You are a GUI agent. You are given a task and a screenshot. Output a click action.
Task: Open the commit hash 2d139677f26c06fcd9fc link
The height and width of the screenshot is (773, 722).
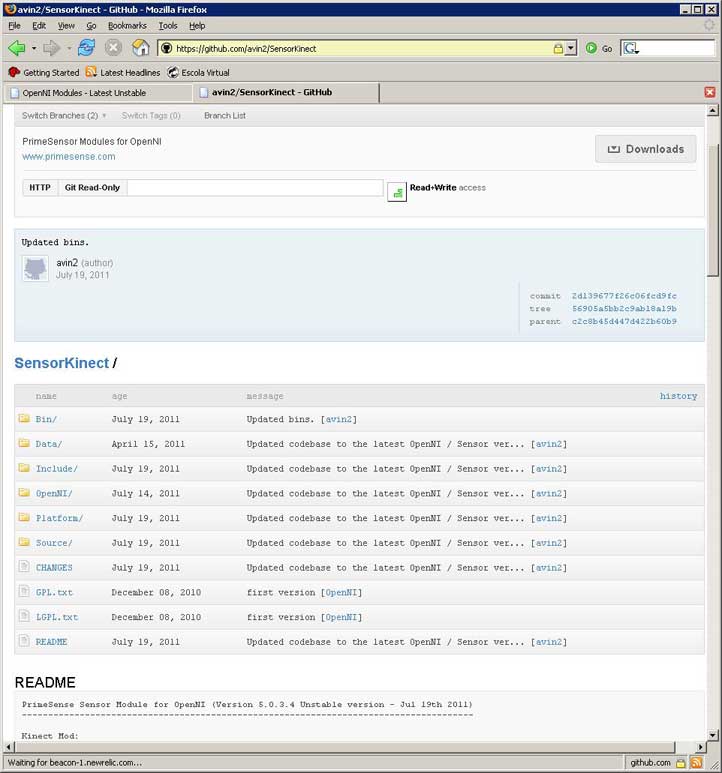624,296
